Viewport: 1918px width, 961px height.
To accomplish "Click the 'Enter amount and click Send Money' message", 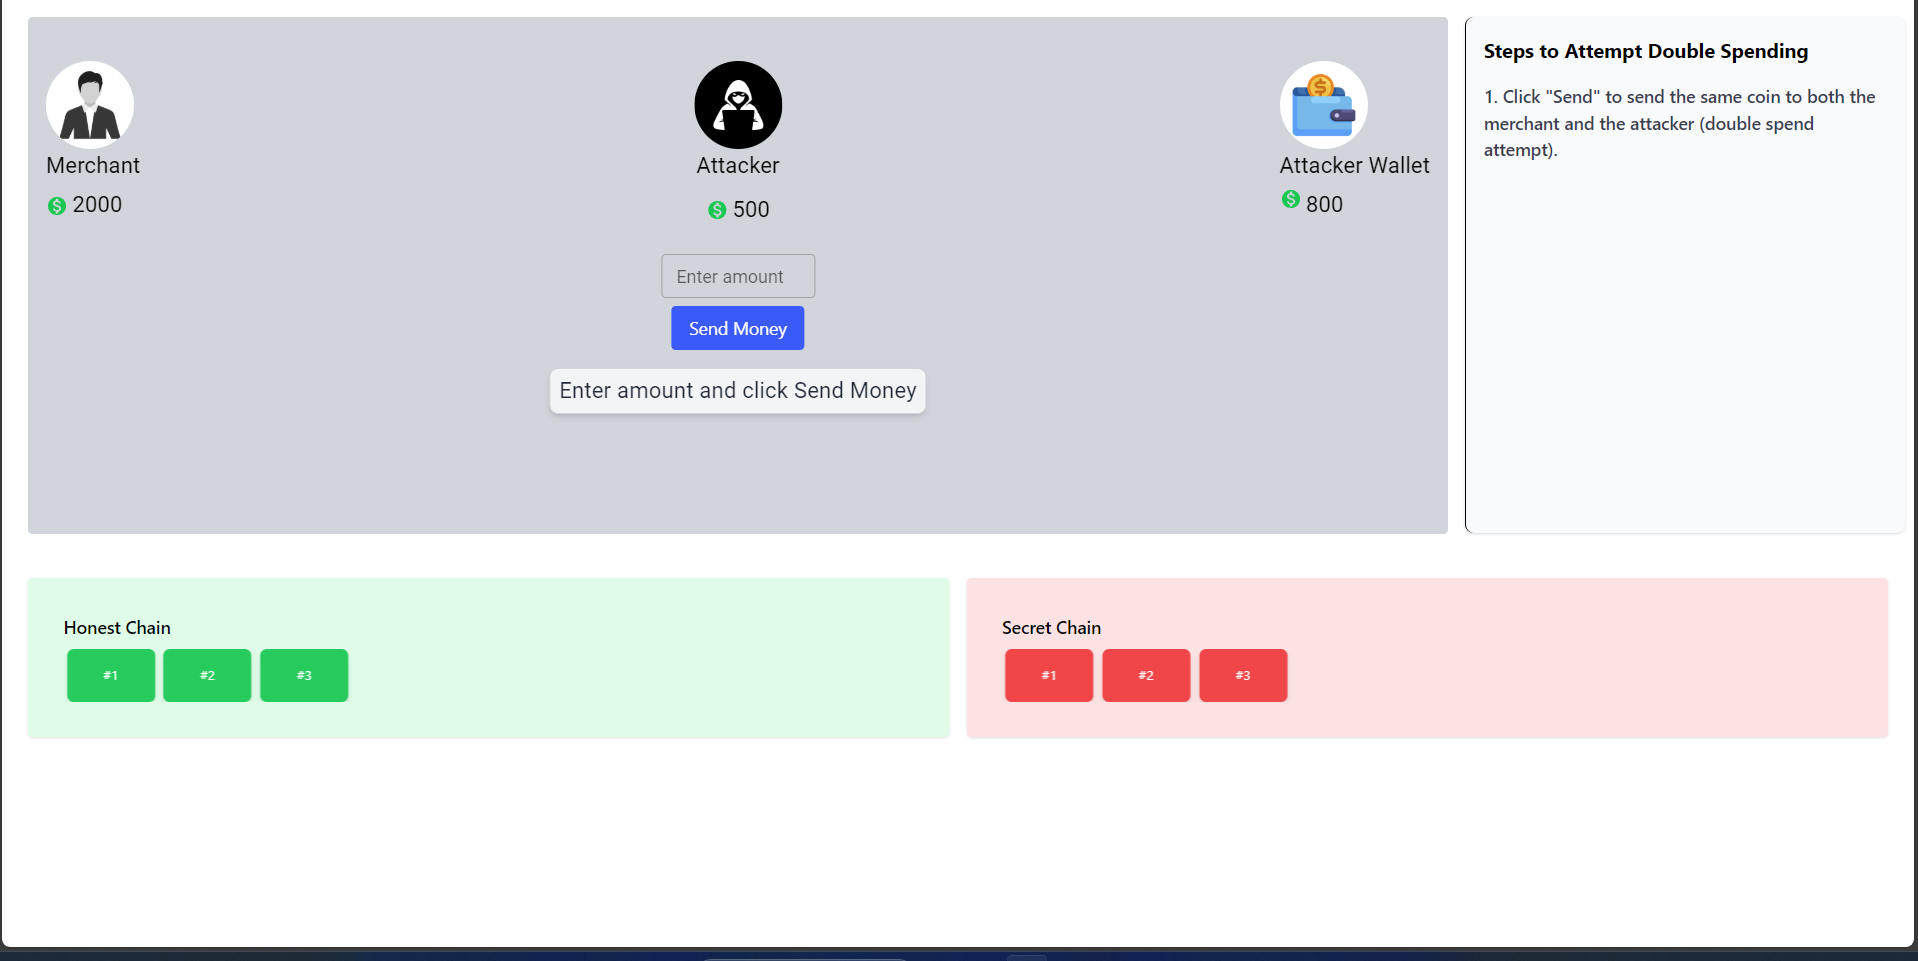I will [738, 391].
